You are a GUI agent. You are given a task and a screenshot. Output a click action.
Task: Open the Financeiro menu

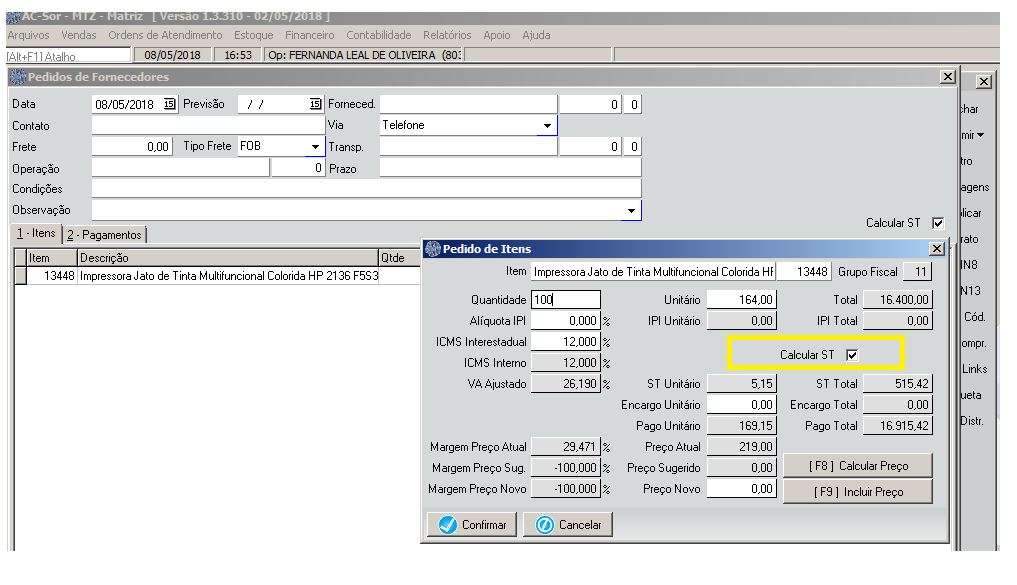click(309, 35)
